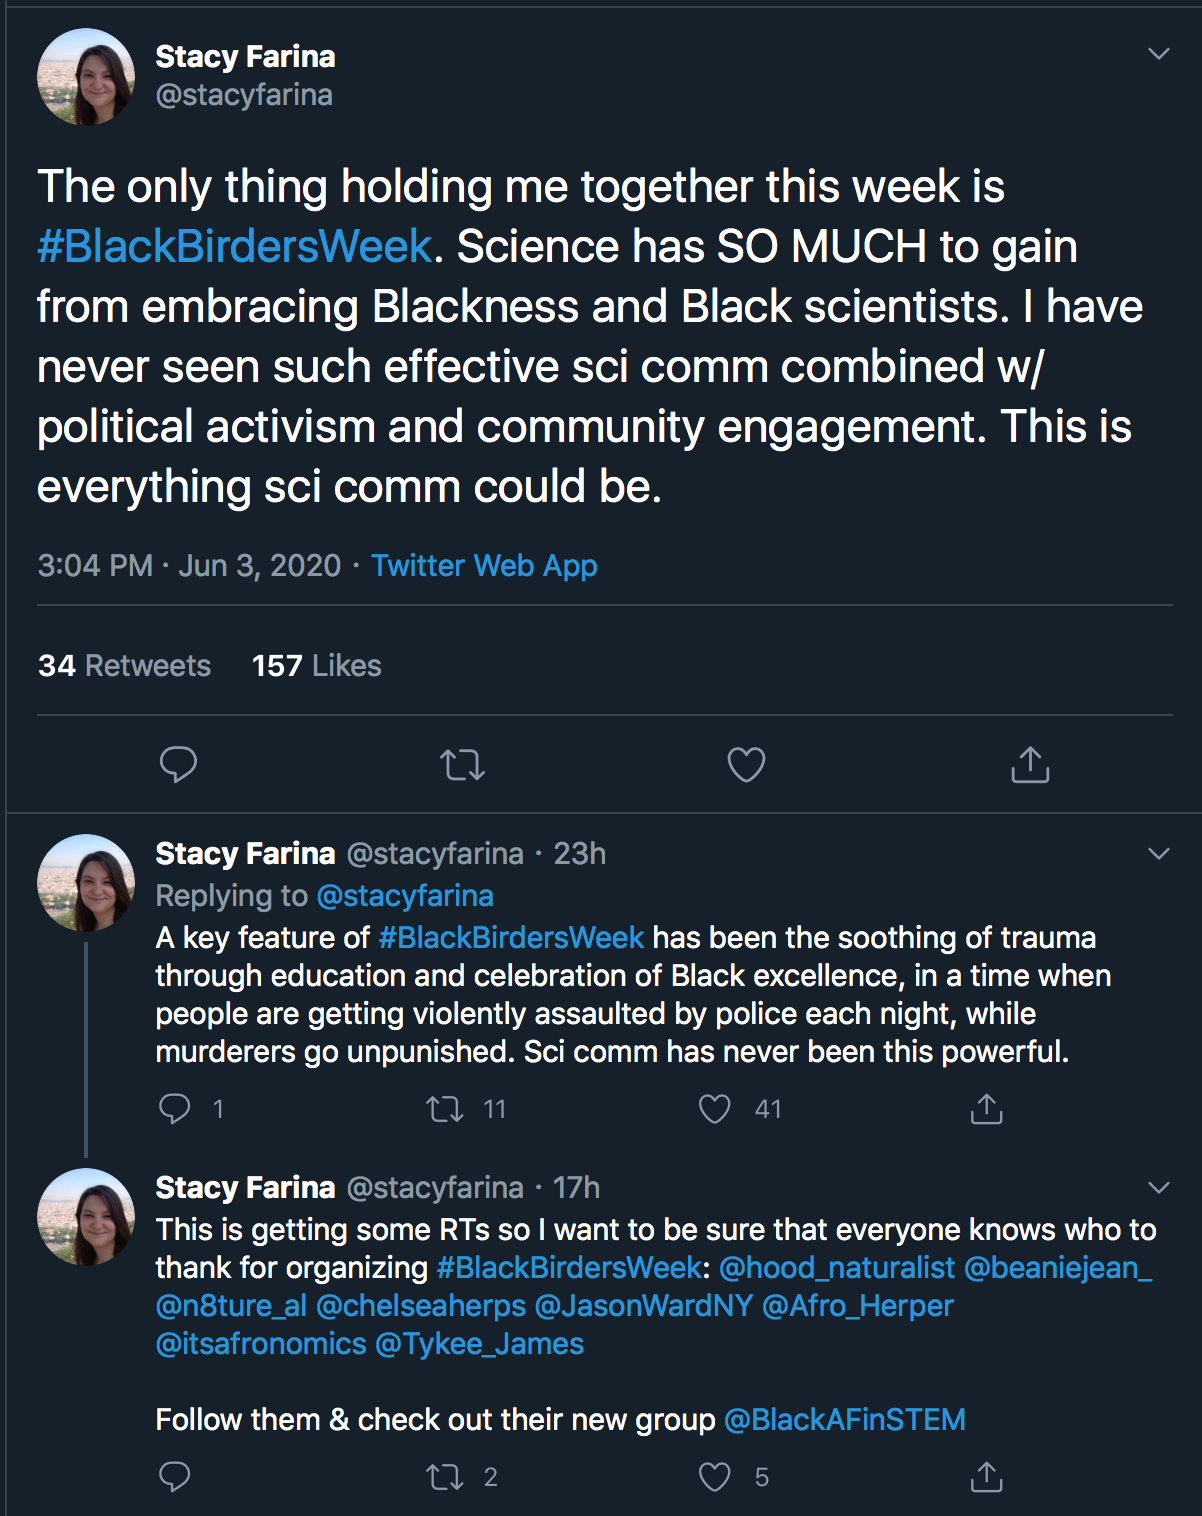This screenshot has height=1516, width=1202.
Task: Like the tweet with 5 likes
Action: 715,1477
